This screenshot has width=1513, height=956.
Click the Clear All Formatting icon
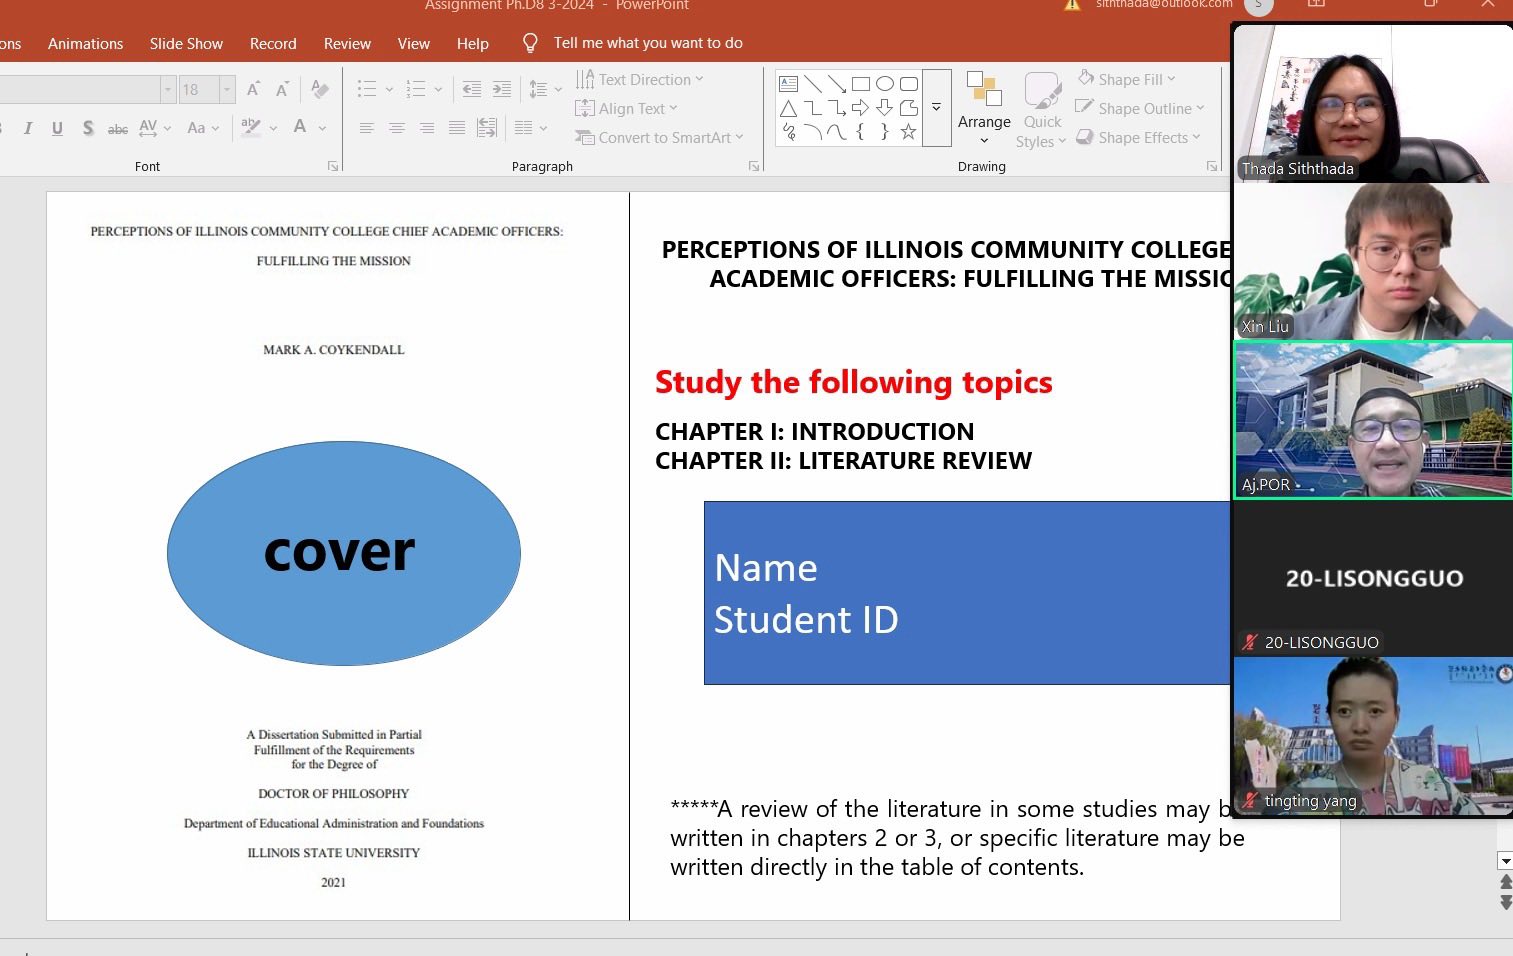(320, 89)
